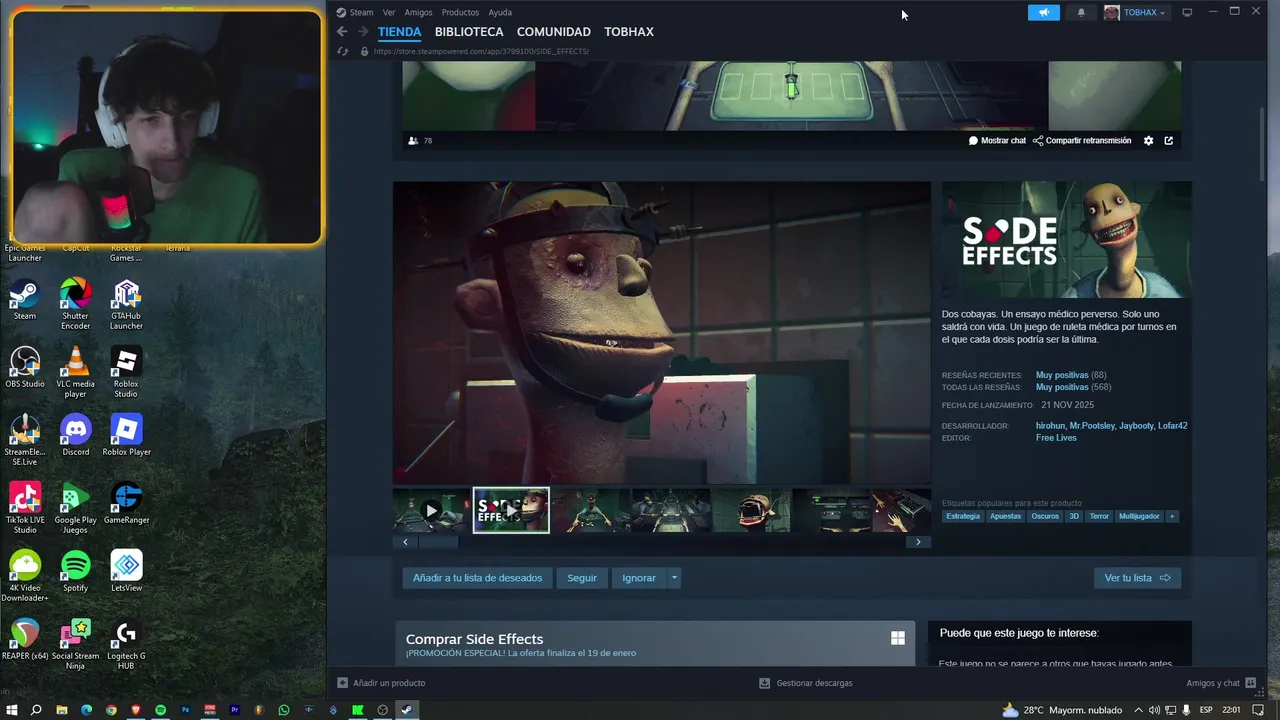
Task: Switch to the BIBLIOTECA tab
Action: click(x=469, y=32)
